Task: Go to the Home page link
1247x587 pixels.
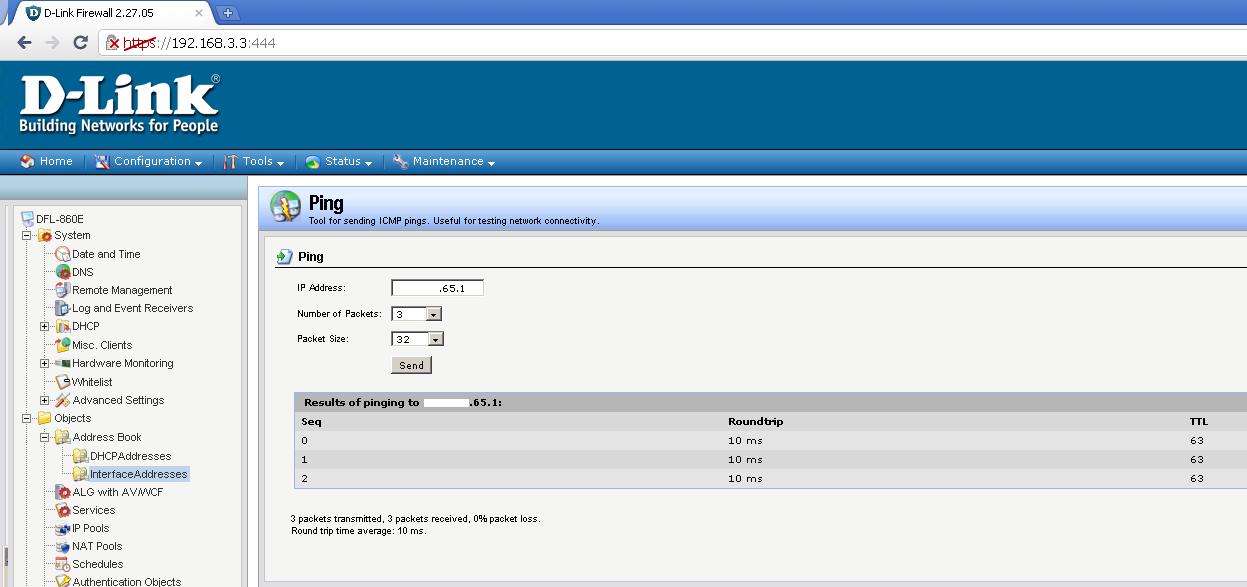Action: pyautogui.click(x=47, y=162)
